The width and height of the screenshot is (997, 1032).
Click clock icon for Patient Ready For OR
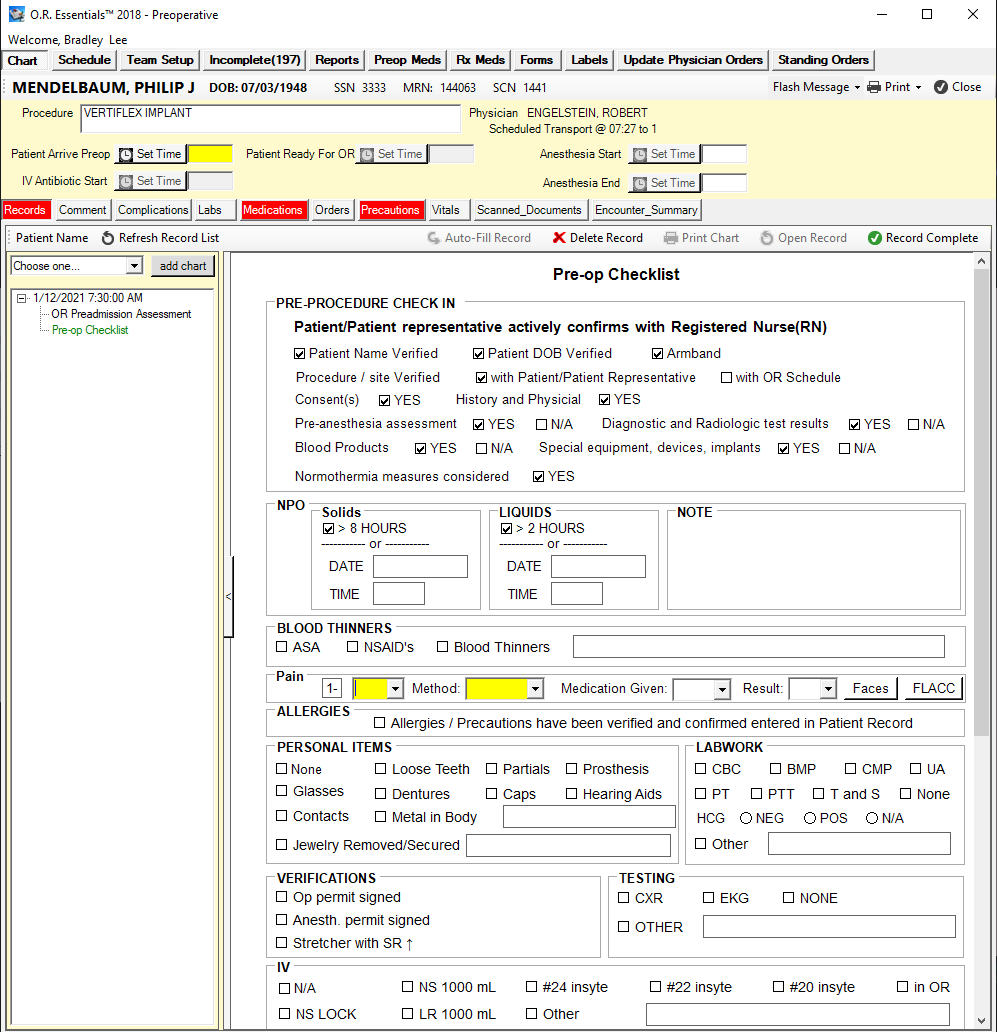[367, 155]
